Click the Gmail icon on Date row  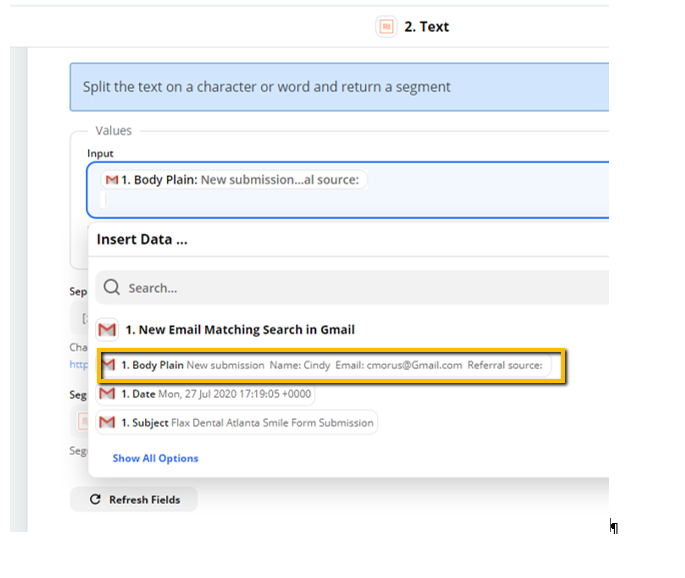(107, 394)
